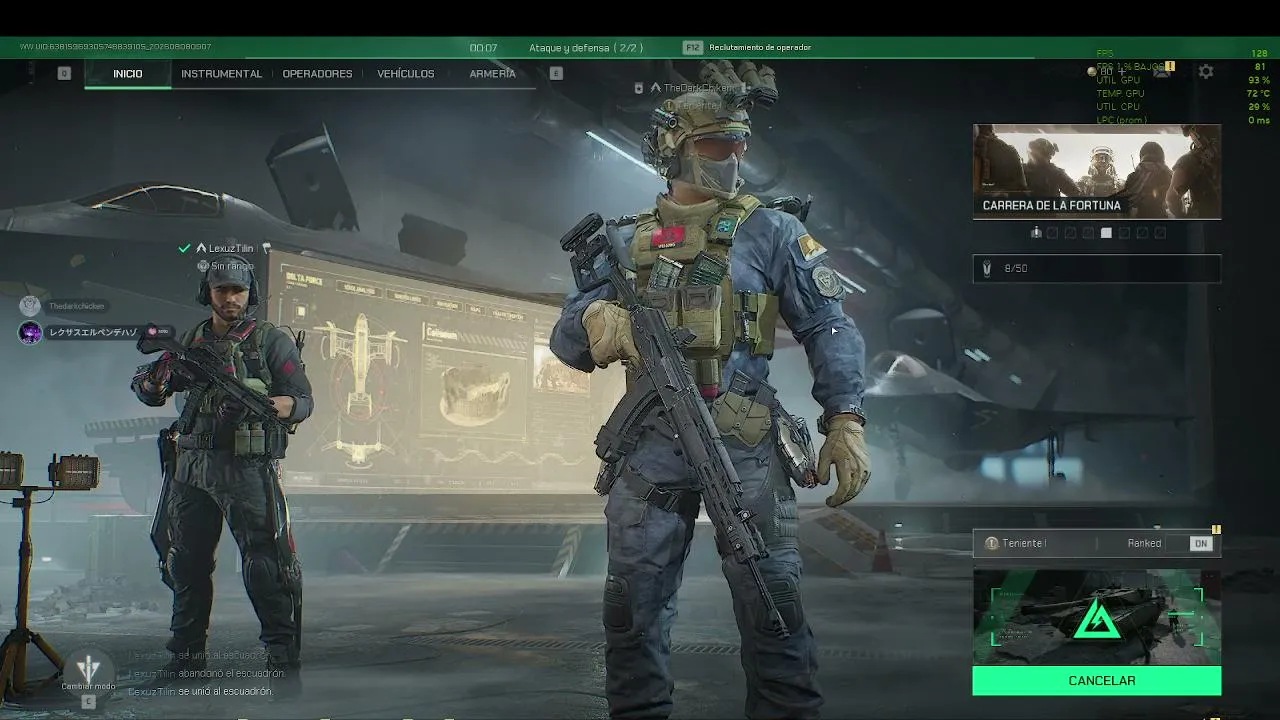Viewport: 1280px width, 720px height.
Task: Click the yellow alert badge above Ranked
Action: pos(1217,529)
